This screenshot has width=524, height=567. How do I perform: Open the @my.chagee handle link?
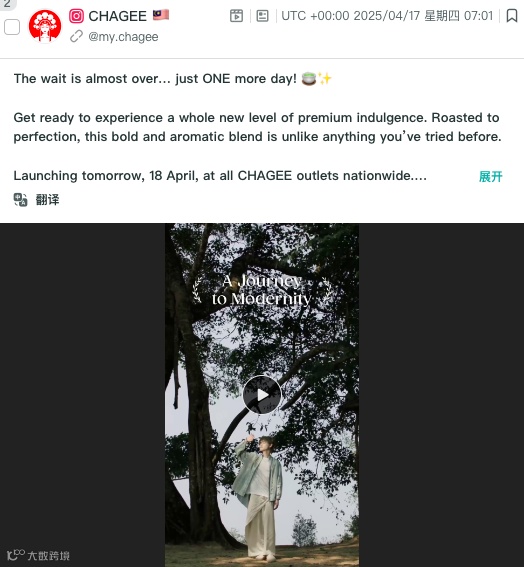(x=123, y=37)
